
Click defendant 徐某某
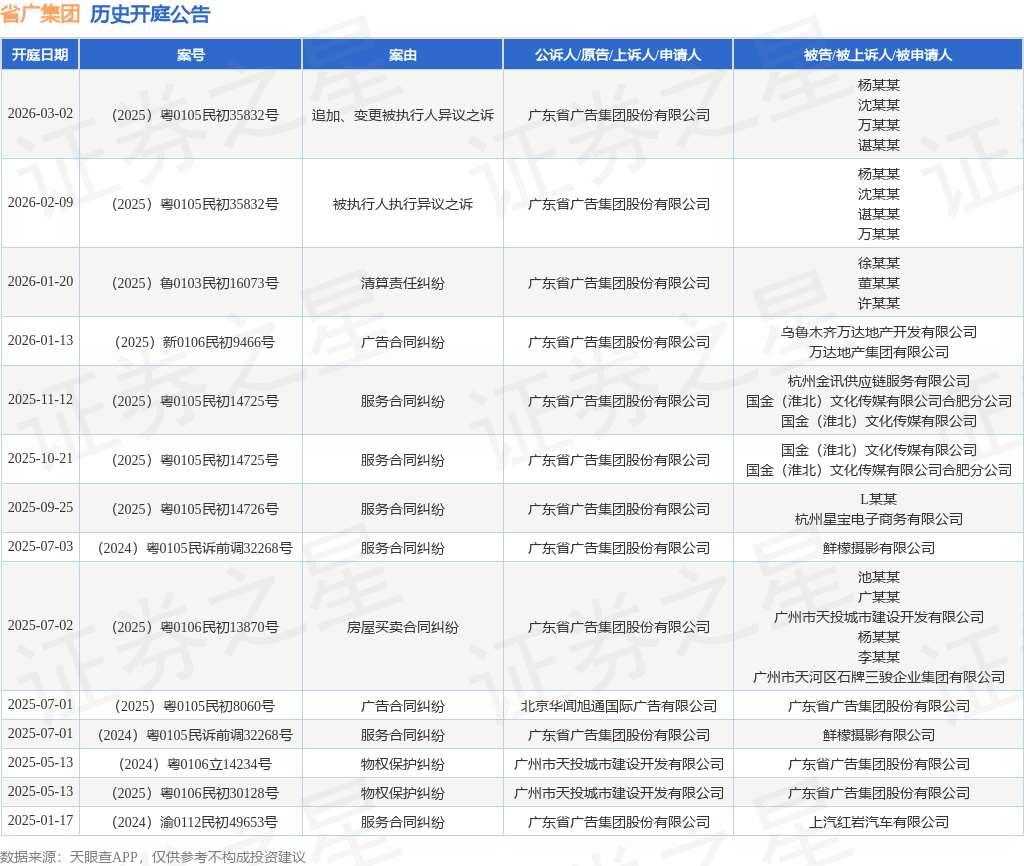point(878,263)
